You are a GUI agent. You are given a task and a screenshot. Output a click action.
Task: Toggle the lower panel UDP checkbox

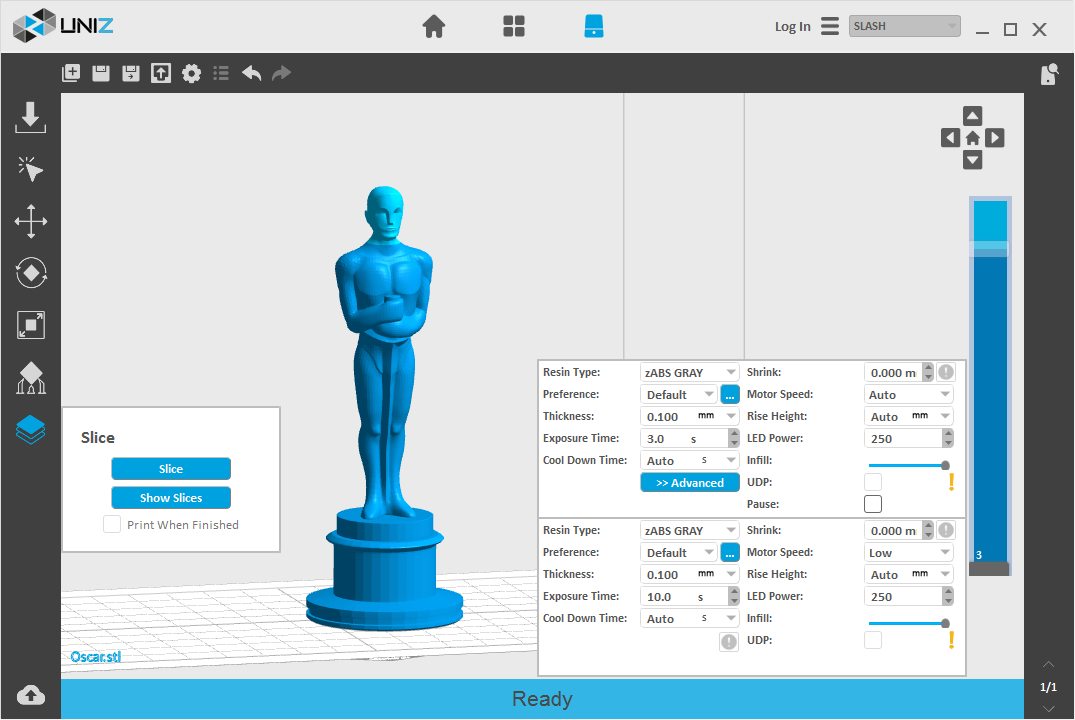pos(873,640)
